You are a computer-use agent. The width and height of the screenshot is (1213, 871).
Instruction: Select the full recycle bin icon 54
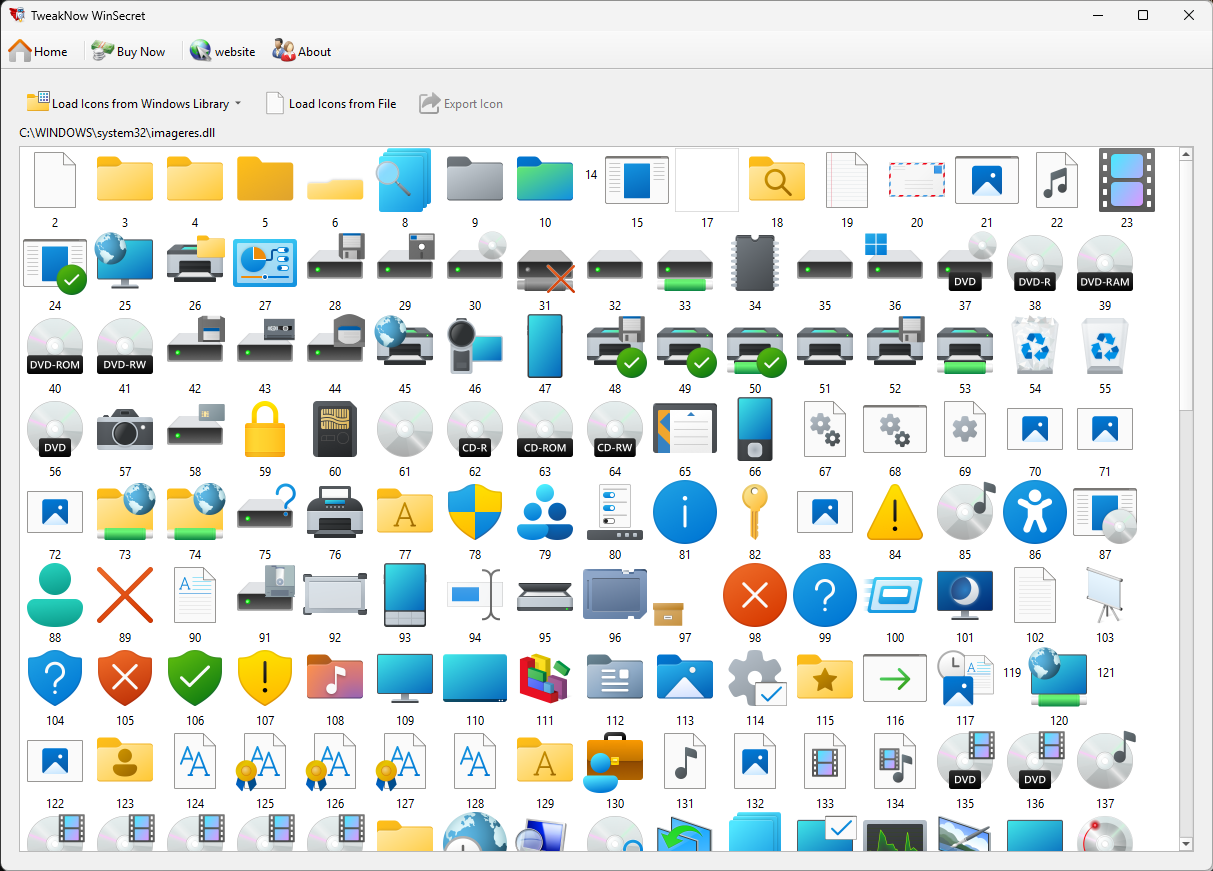click(1035, 346)
